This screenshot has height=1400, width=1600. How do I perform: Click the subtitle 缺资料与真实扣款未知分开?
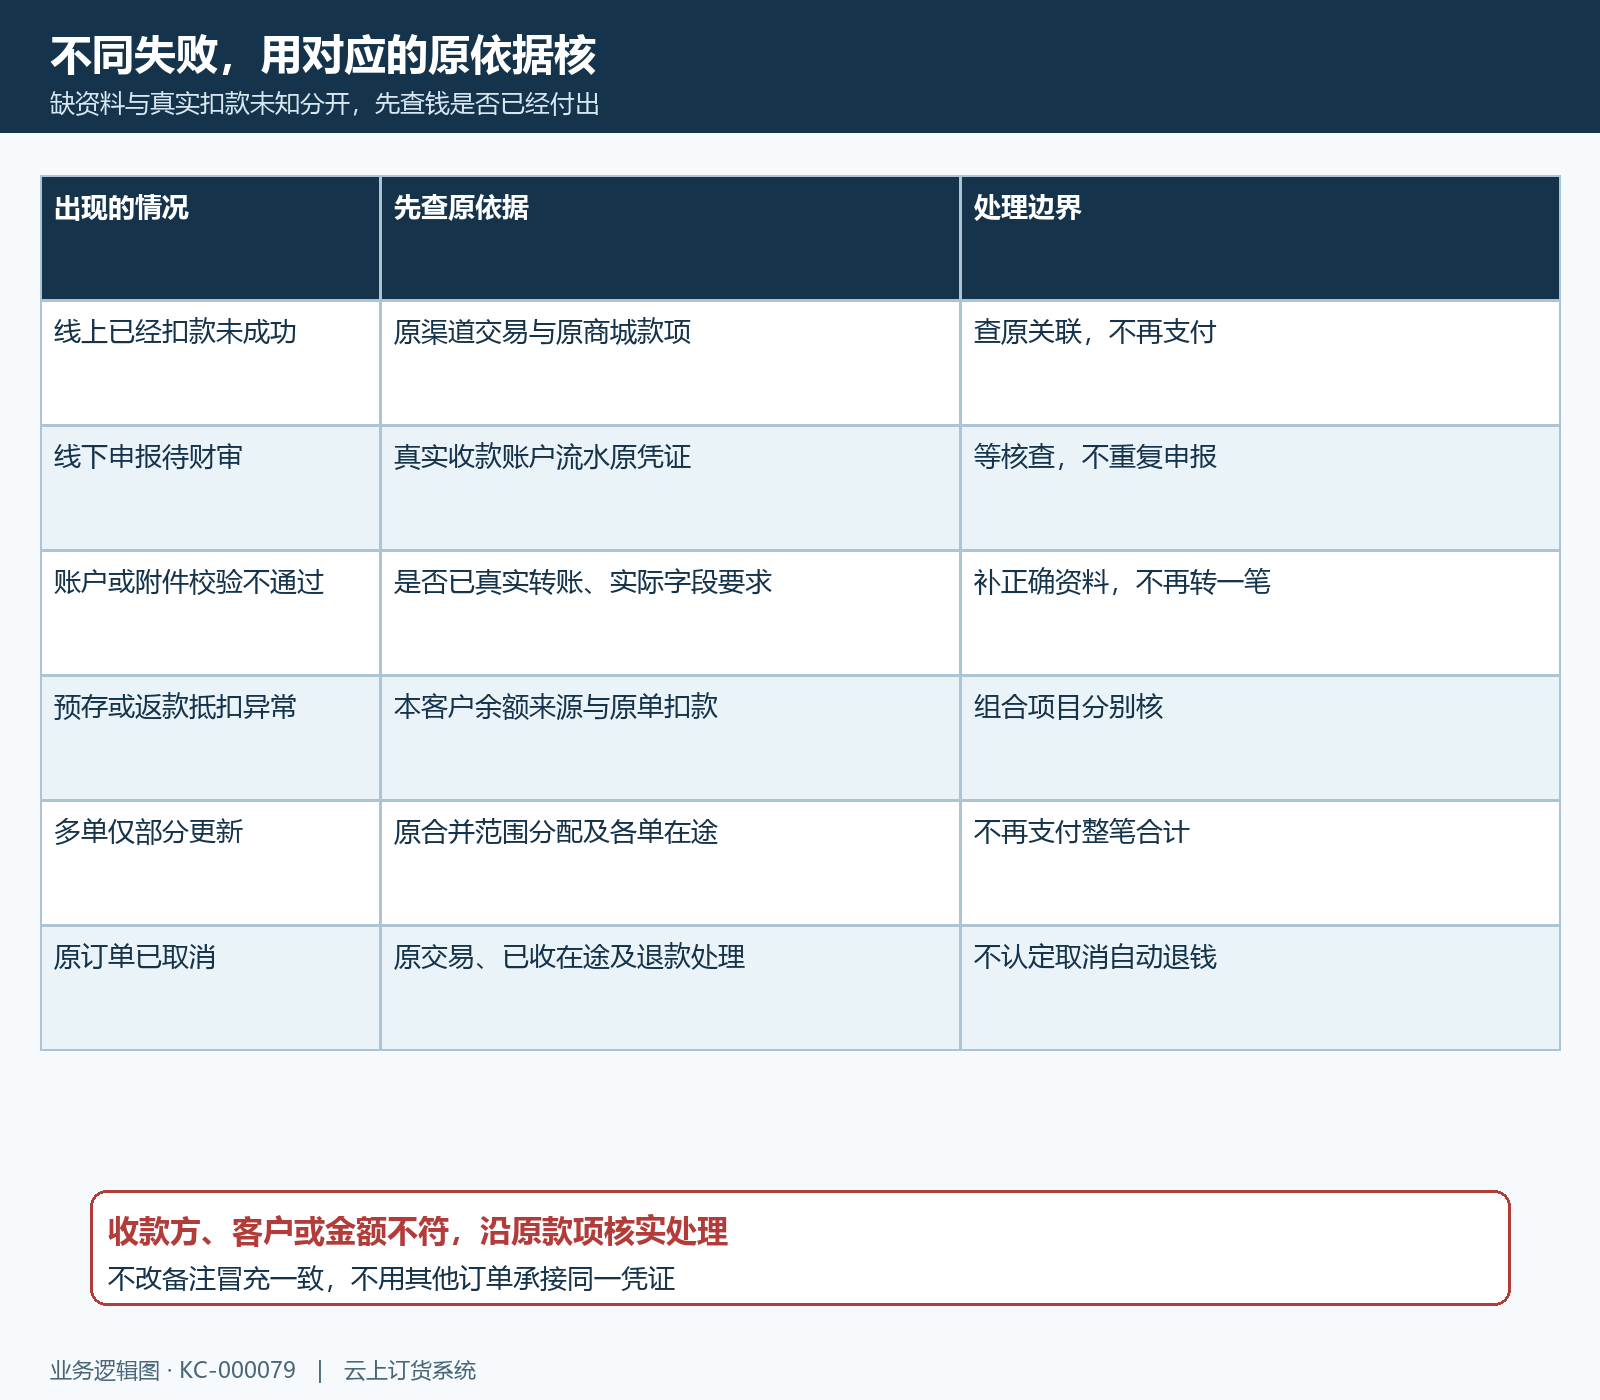pyautogui.click(x=200, y=104)
